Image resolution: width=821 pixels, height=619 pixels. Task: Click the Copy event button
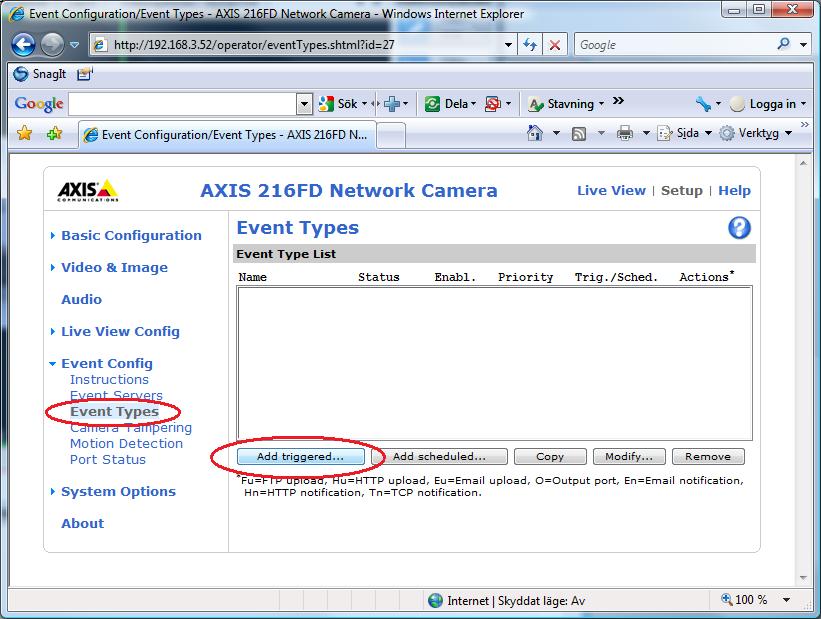pos(550,457)
